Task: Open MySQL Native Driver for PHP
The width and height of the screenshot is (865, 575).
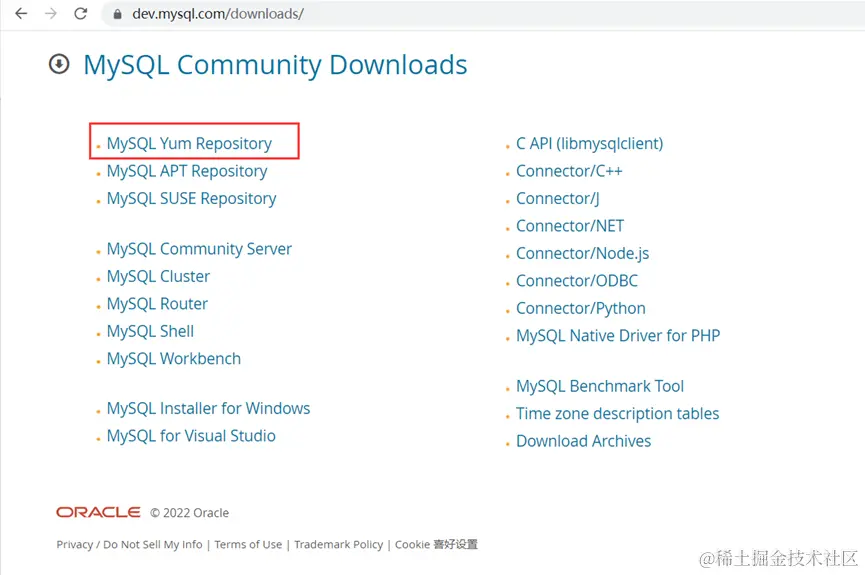Action: point(618,336)
